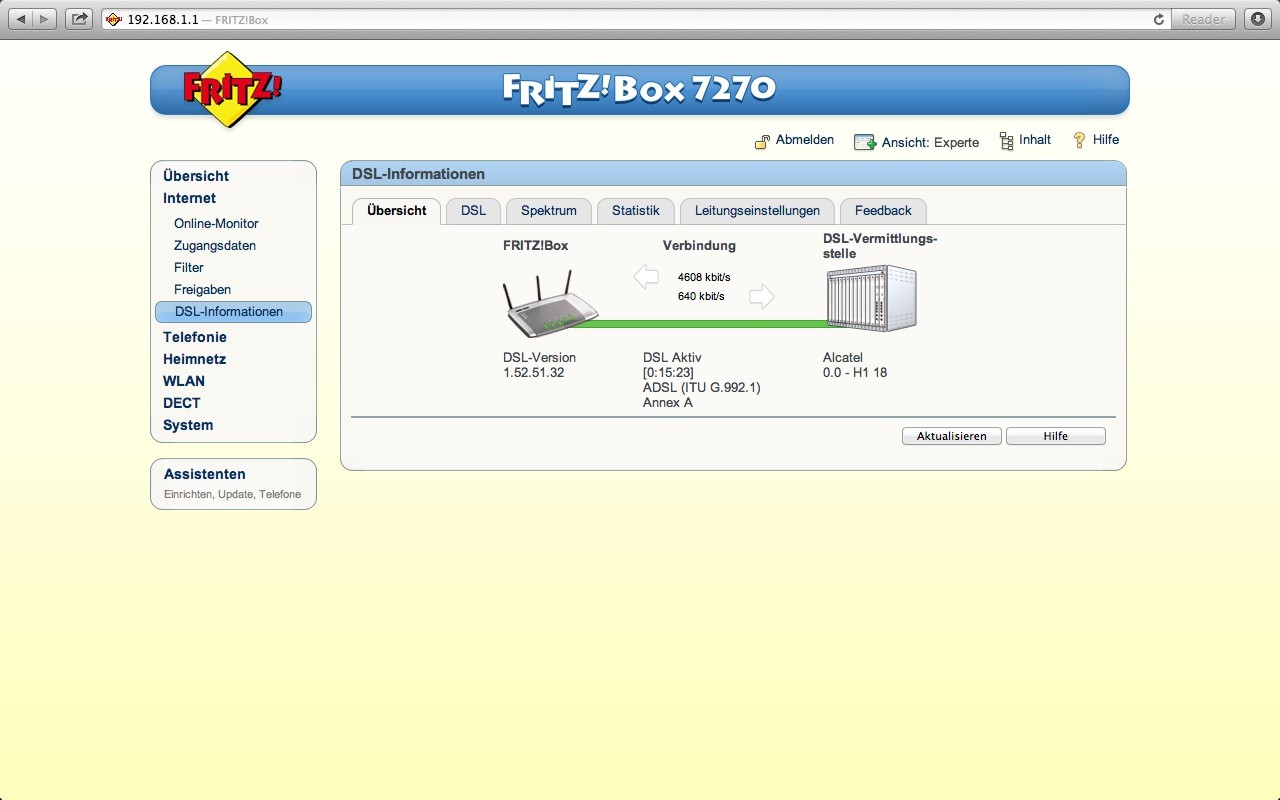Expand the Heimnetz menu section

click(194, 359)
